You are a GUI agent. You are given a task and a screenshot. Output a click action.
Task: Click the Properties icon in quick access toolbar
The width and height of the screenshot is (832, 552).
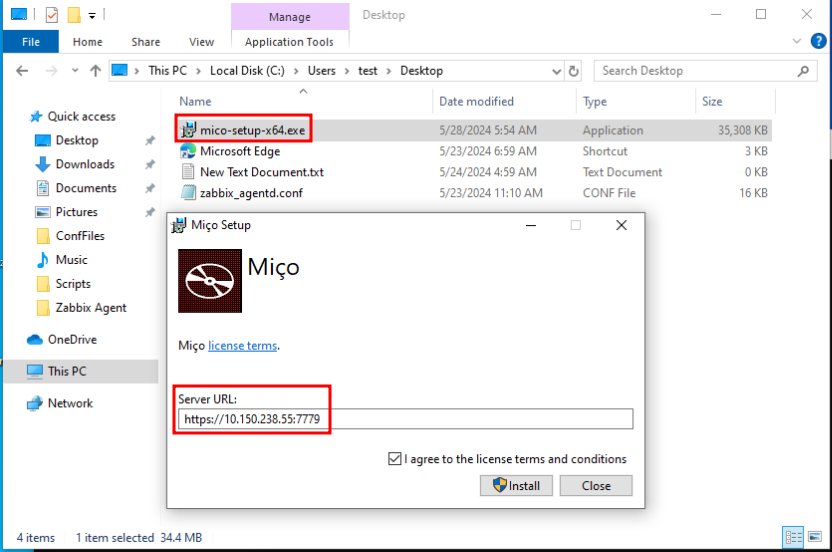click(51, 15)
